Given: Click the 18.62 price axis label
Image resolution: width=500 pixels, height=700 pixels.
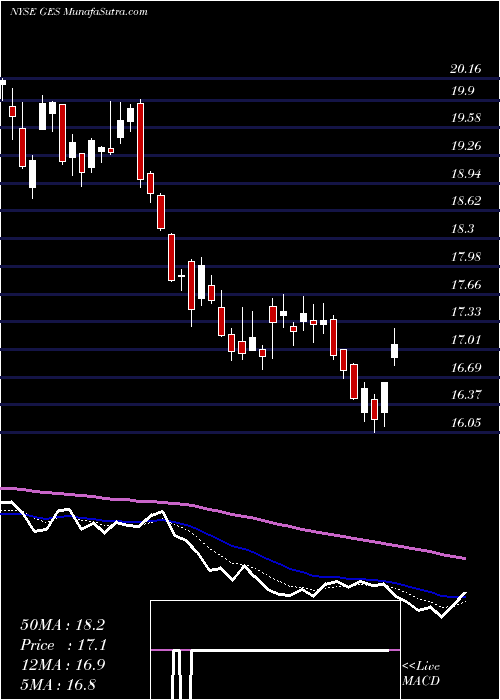Looking at the screenshot, I should (x=466, y=201).
